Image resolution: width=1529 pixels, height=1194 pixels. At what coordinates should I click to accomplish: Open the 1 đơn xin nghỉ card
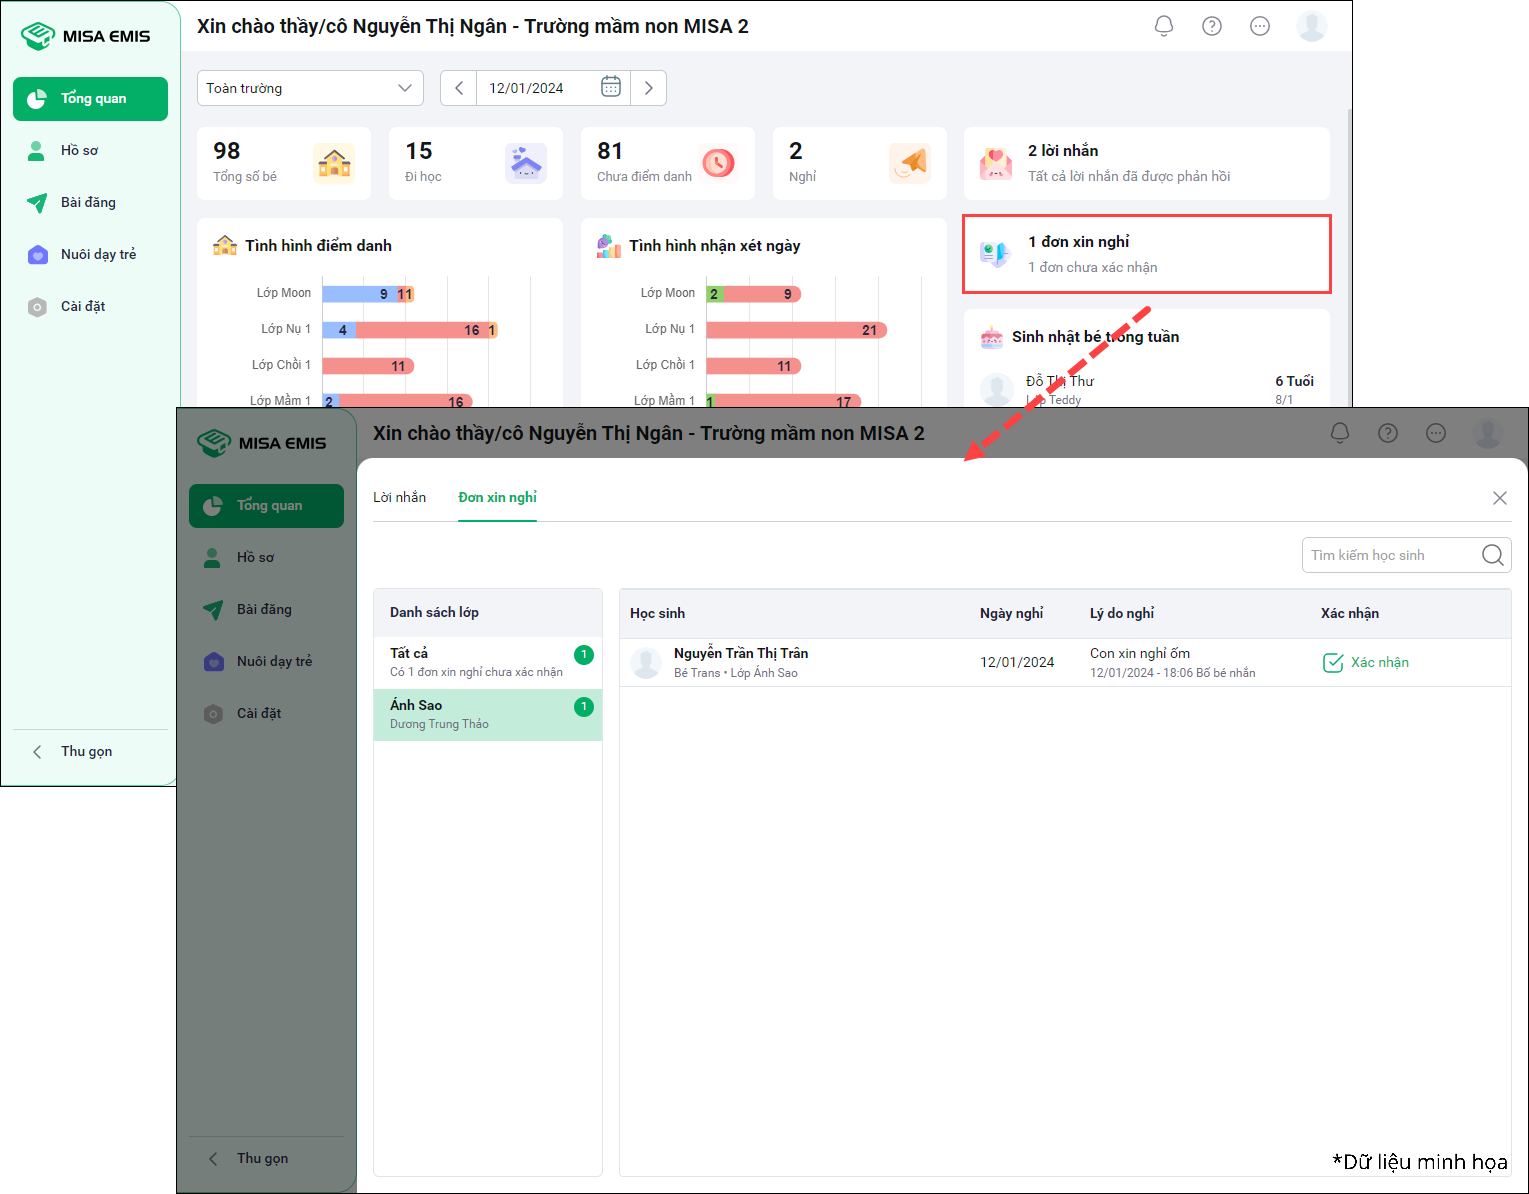(1146, 254)
